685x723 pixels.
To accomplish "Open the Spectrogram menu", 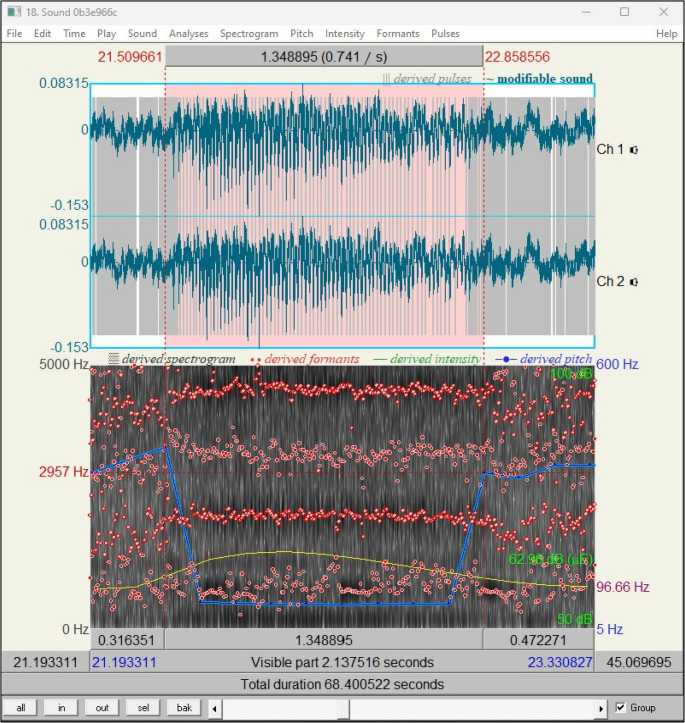I will tap(249, 34).
